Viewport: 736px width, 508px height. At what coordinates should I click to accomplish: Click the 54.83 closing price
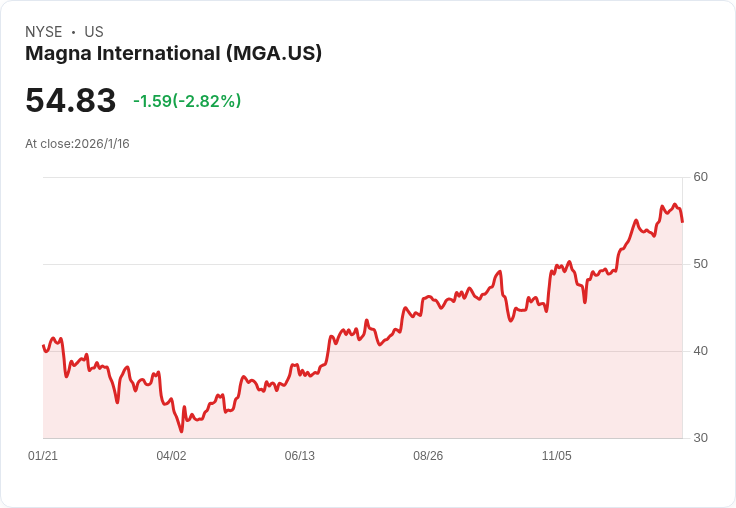tap(70, 101)
